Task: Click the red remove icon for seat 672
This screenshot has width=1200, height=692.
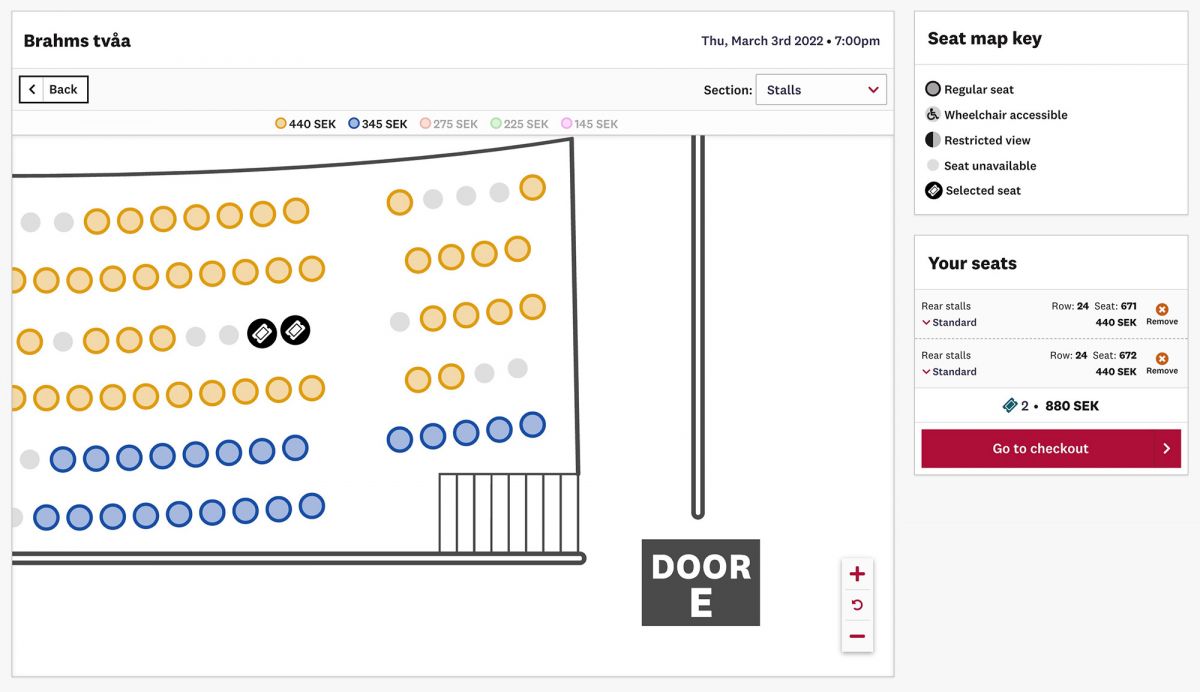Action: [1161, 357]
